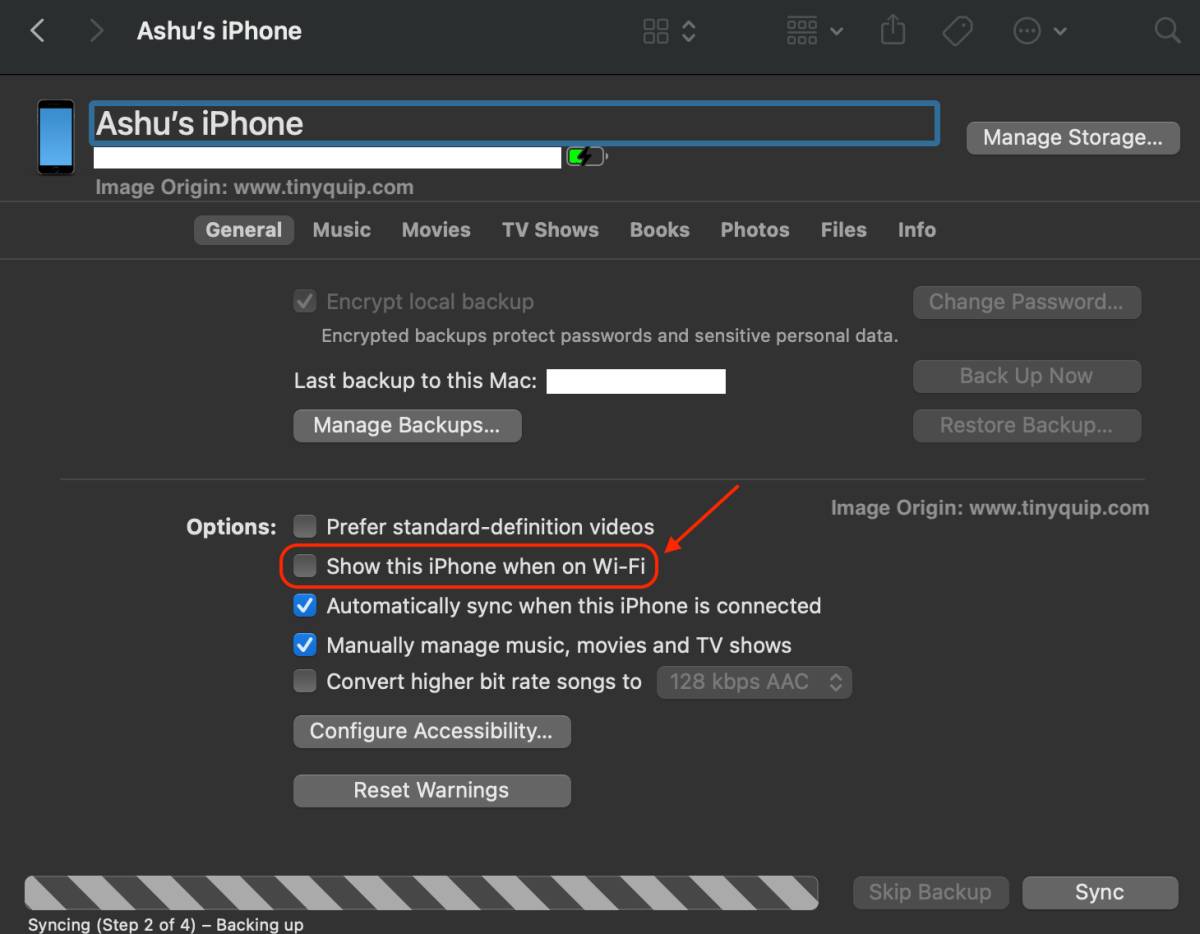Enable Show this iPhone when on Wi-Fi
Image resolution: width=1200 pixels, height=934 pixels.
(x=305, y=566)
